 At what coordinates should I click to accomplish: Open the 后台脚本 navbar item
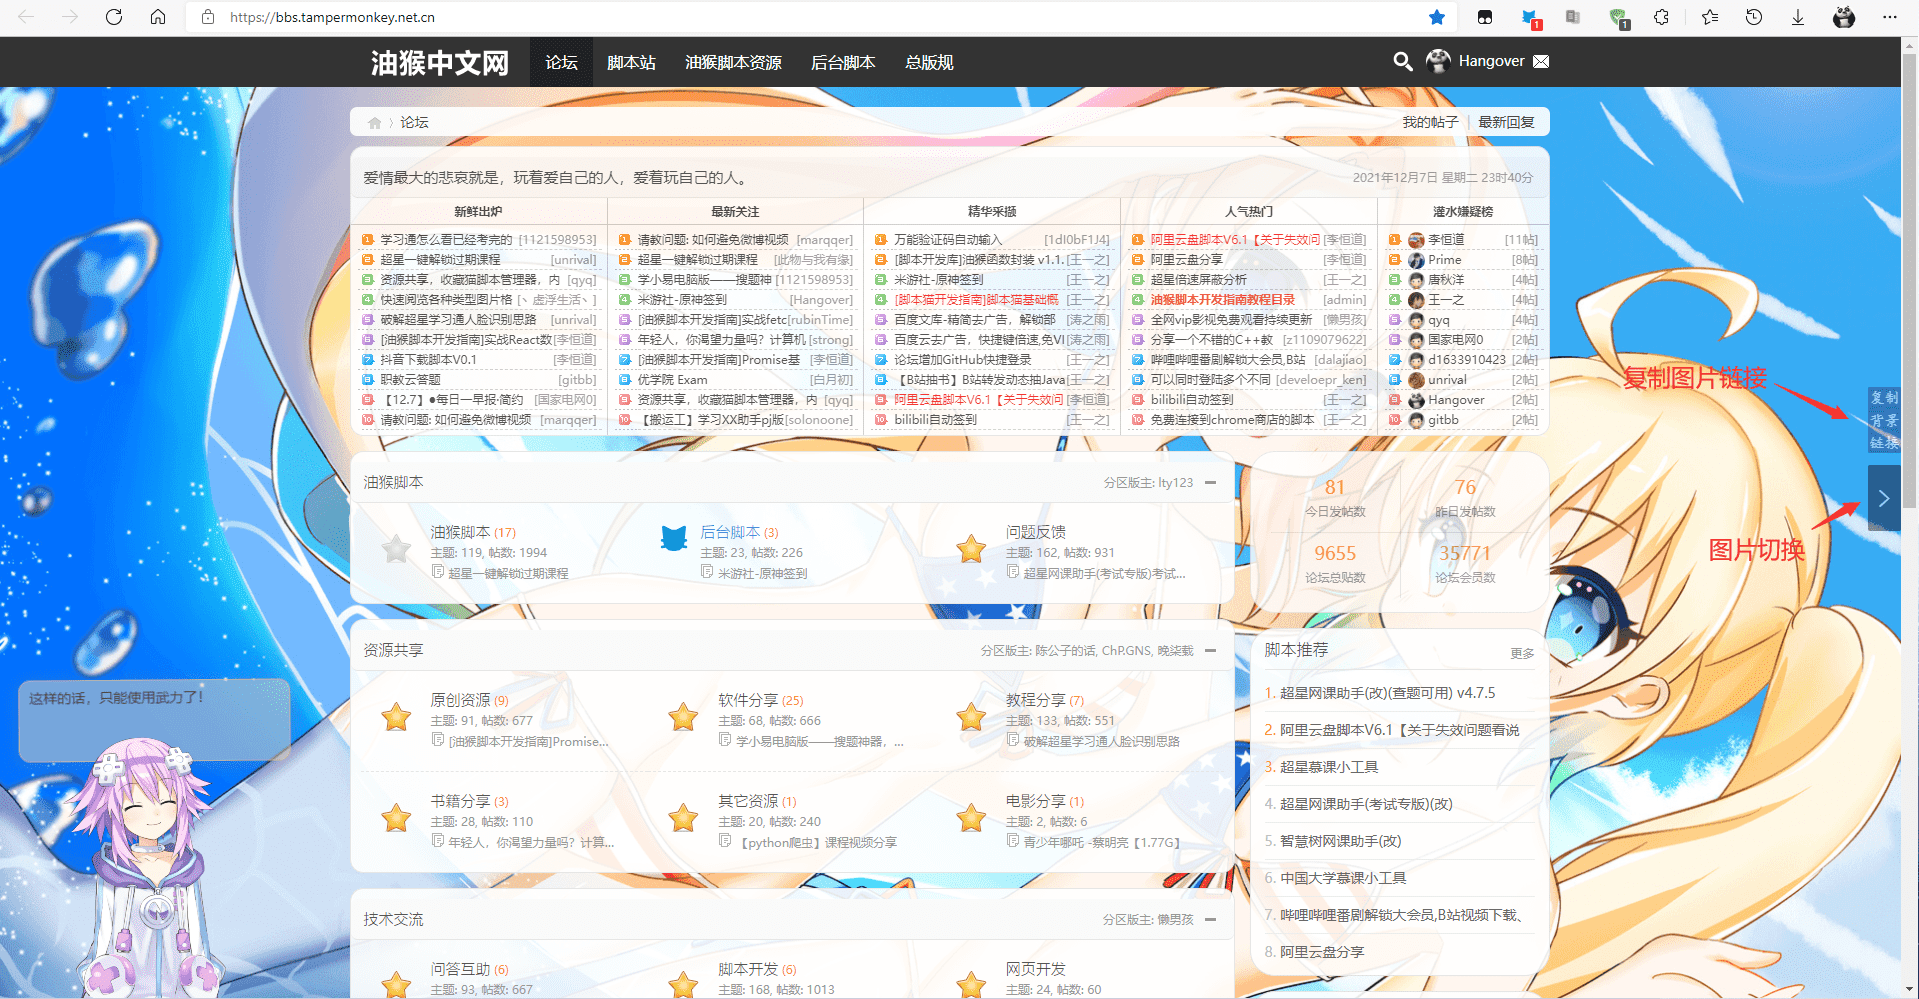(843, 62)
